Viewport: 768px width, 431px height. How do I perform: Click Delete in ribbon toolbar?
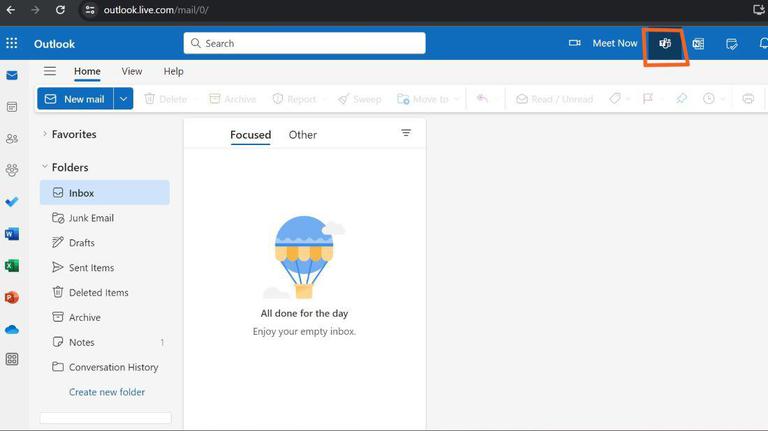click(166, 99)
